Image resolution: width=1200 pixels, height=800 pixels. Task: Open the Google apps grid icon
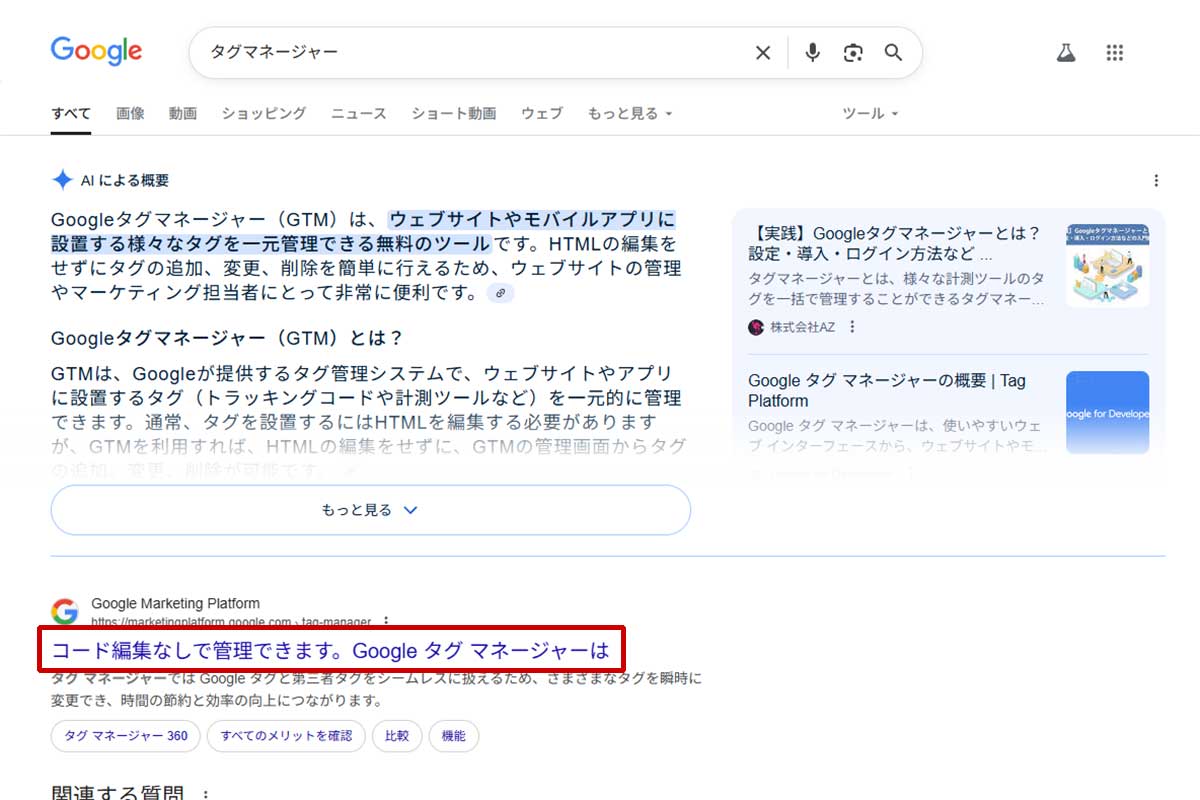pyautogui.click(x=1115, y=53)
